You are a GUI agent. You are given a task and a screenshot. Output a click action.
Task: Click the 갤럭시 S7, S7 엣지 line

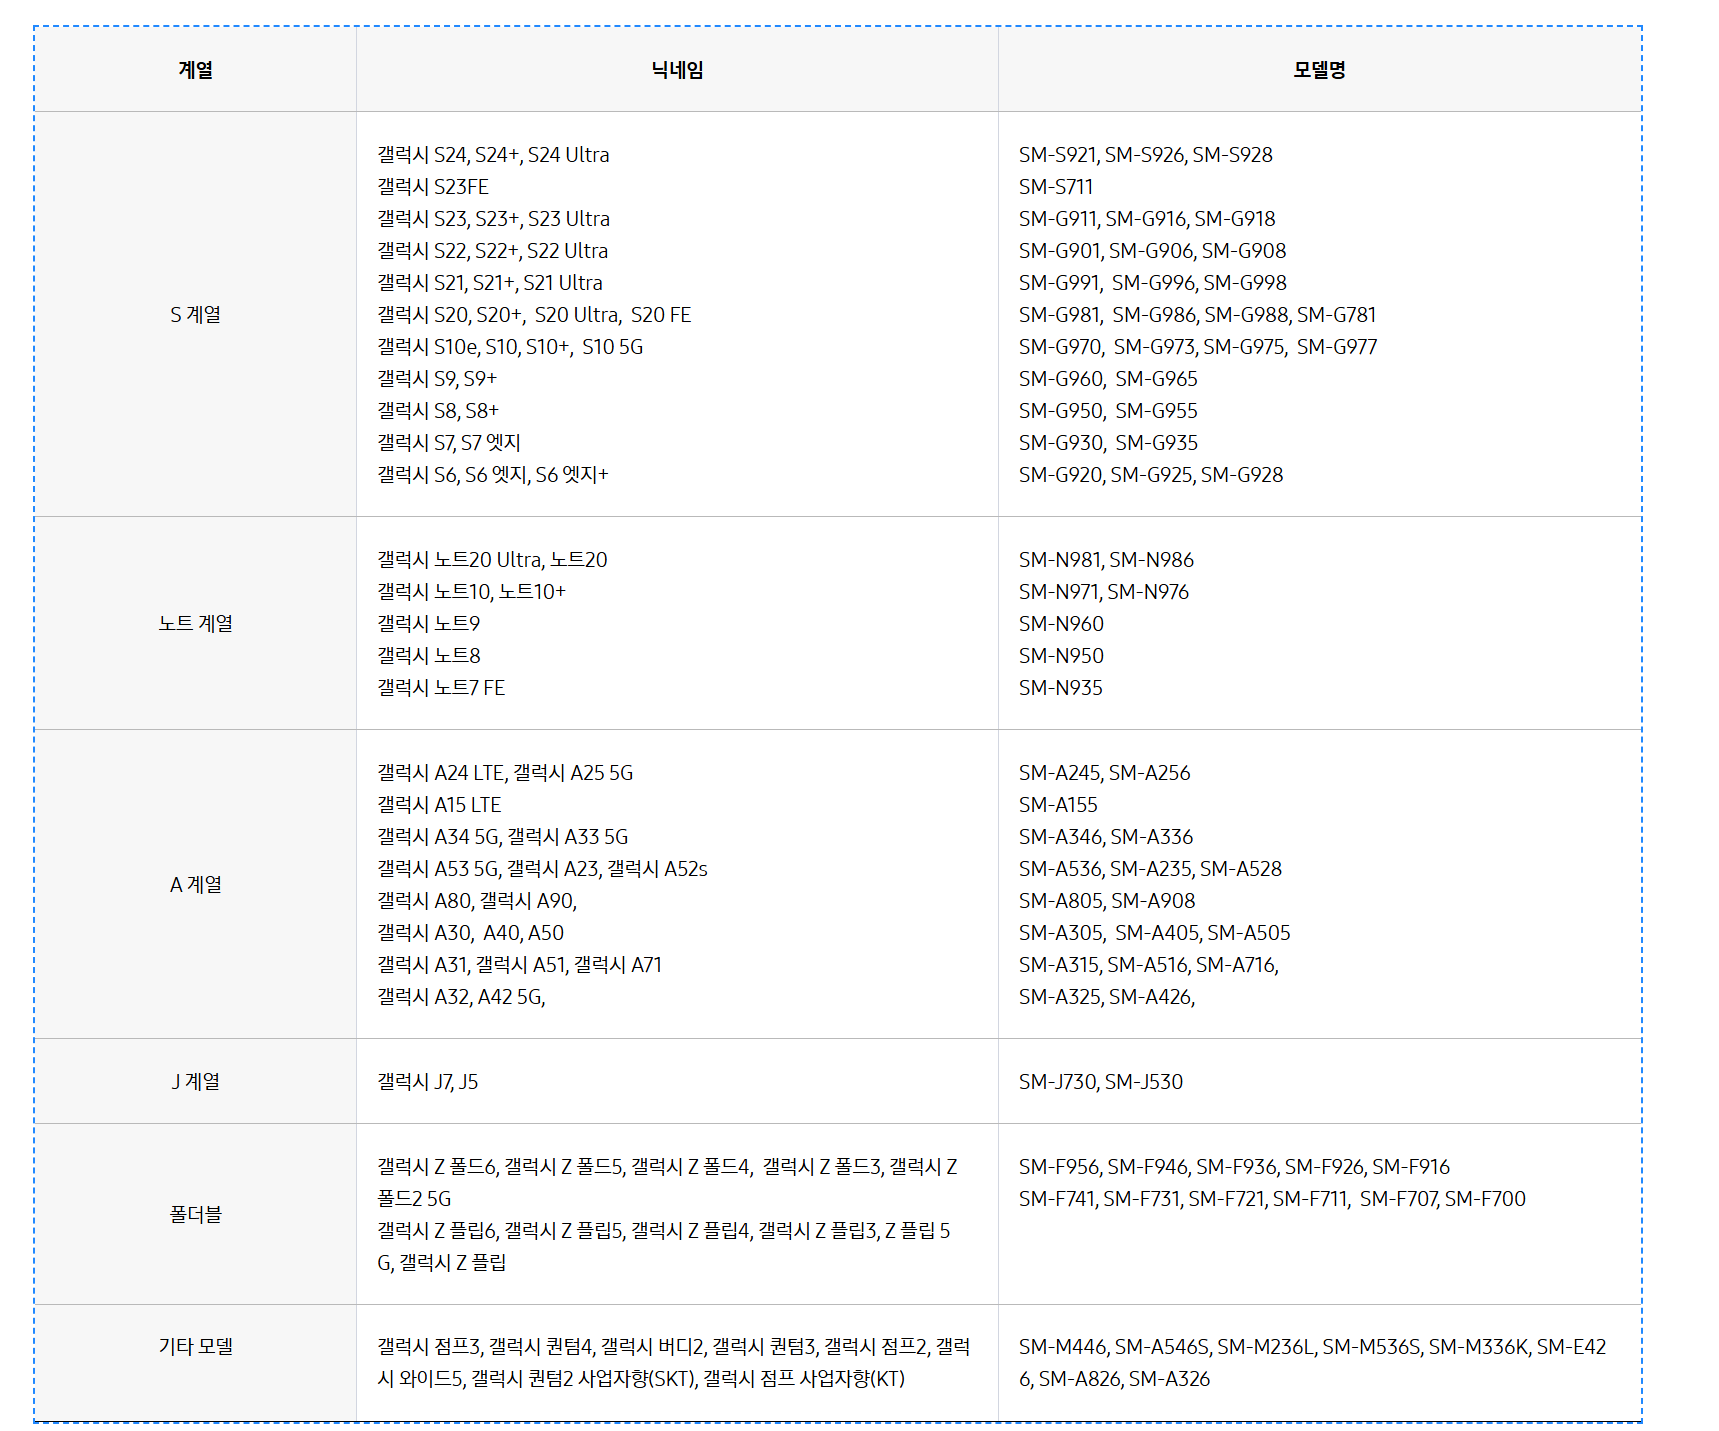(x=449, y=443)
